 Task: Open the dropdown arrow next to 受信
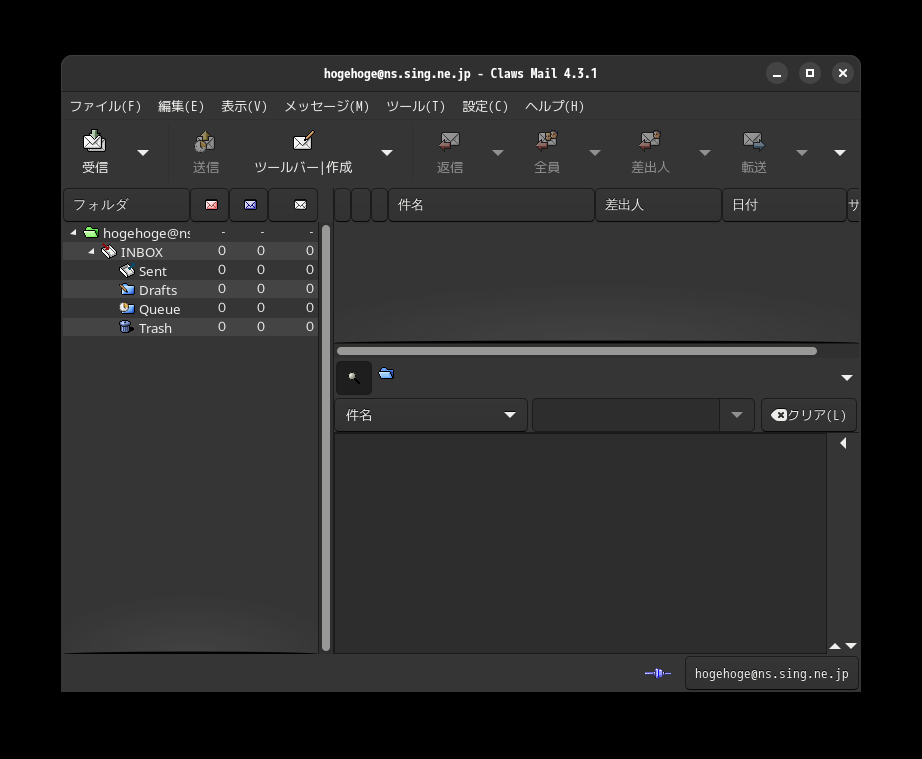point(143,153)
